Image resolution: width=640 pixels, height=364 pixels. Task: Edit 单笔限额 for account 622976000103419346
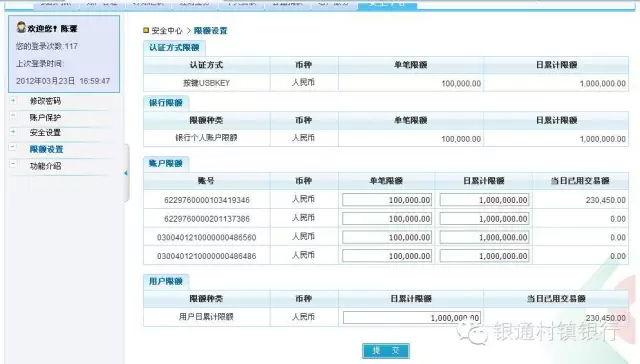tap(387, 200)
